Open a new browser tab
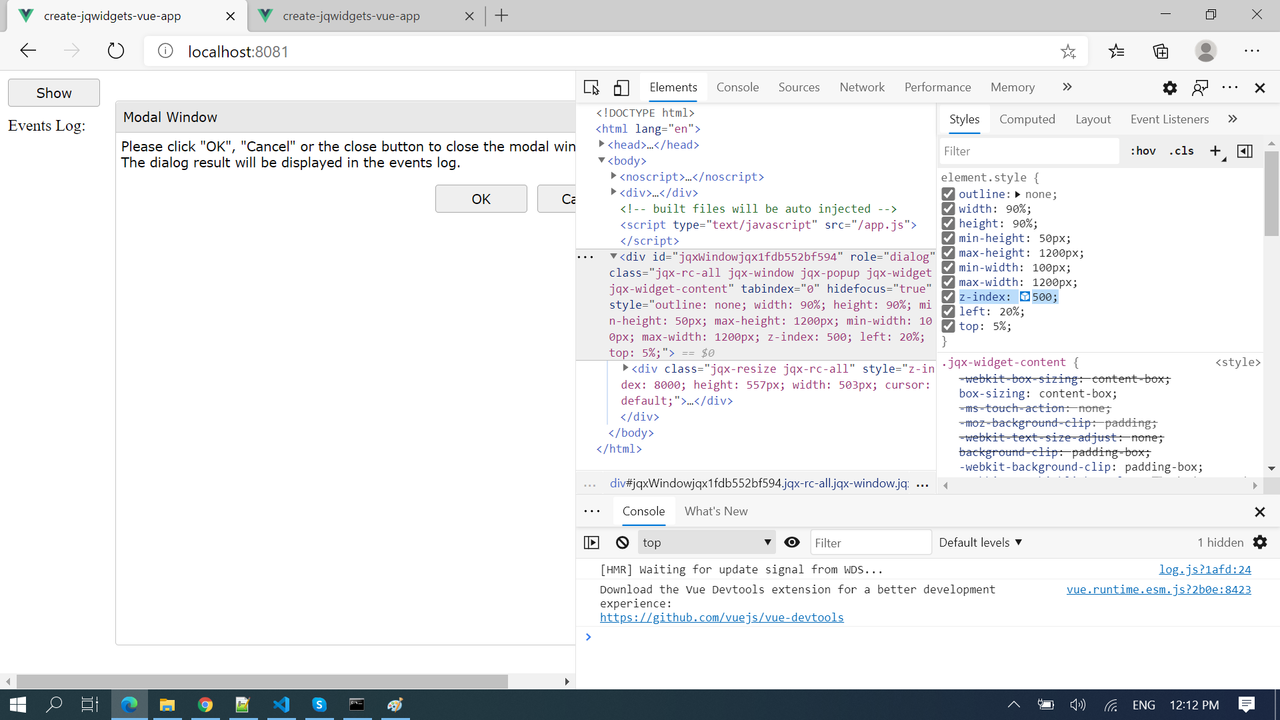 coord(502,15)
